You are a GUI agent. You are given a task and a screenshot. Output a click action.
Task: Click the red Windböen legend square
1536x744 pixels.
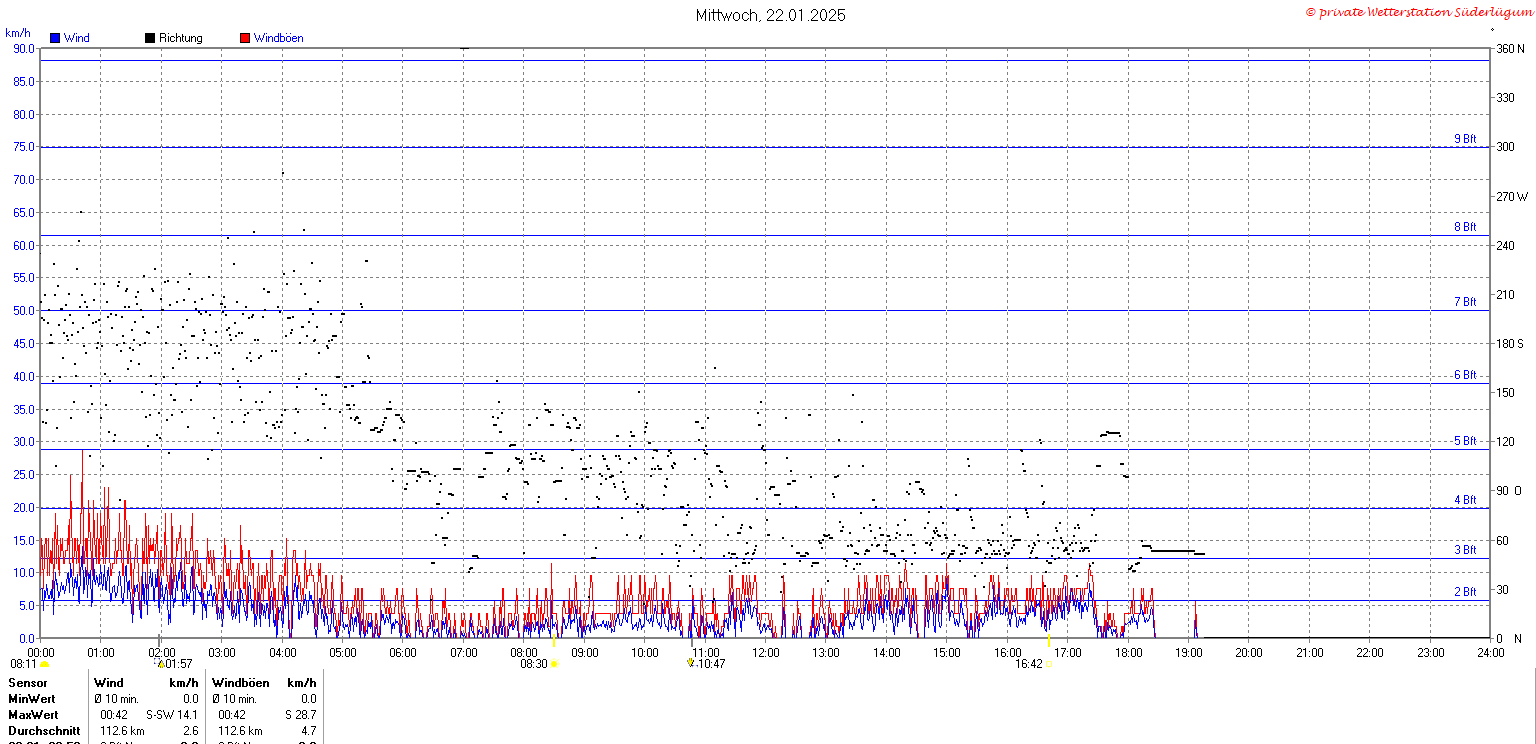coord(245,38)
